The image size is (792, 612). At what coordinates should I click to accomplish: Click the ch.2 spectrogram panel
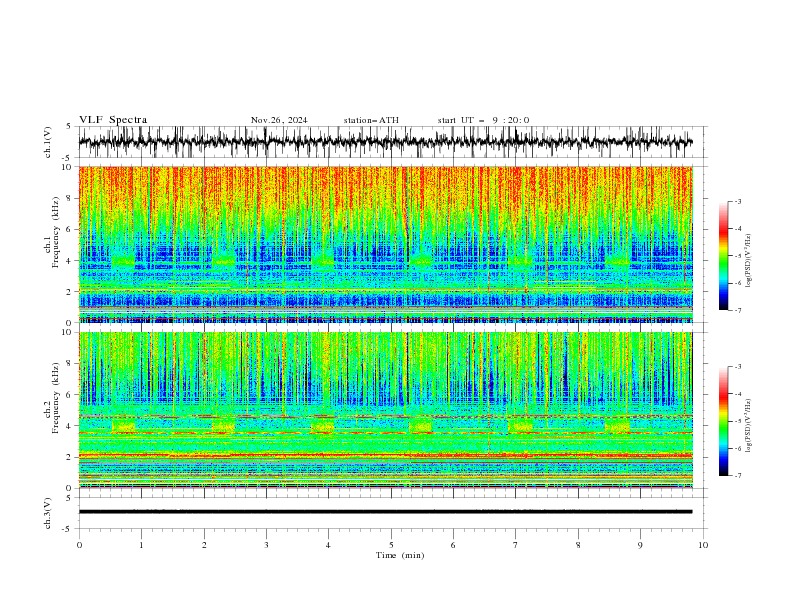click(385, 410)
